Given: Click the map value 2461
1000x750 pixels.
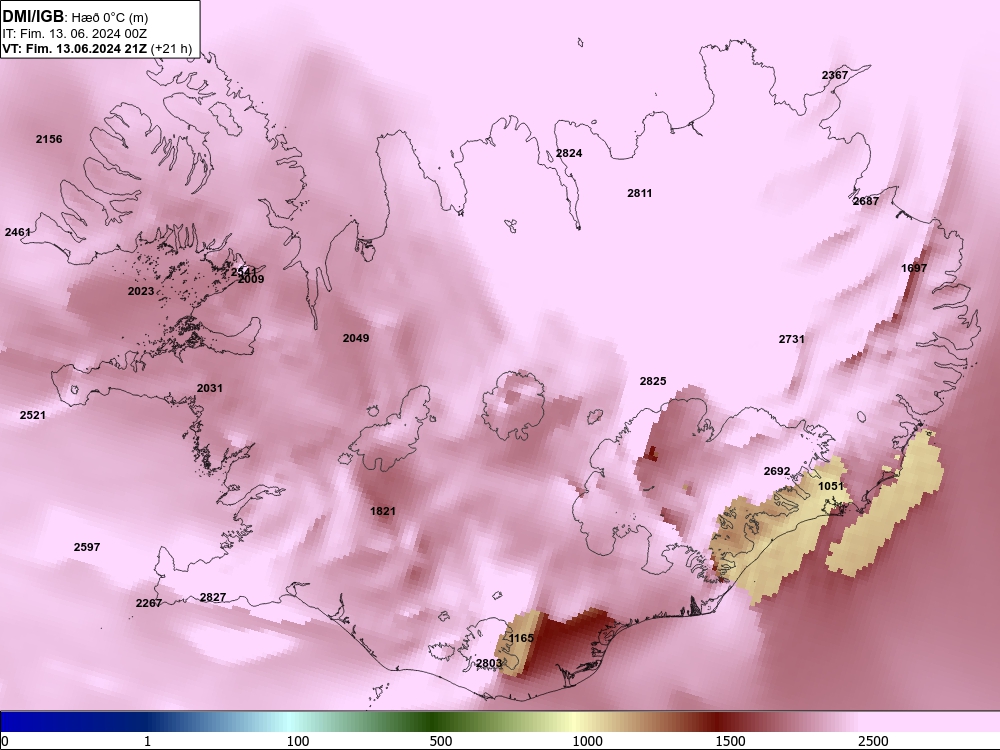Looking at the screenshot, I should [x=18, y=232].
